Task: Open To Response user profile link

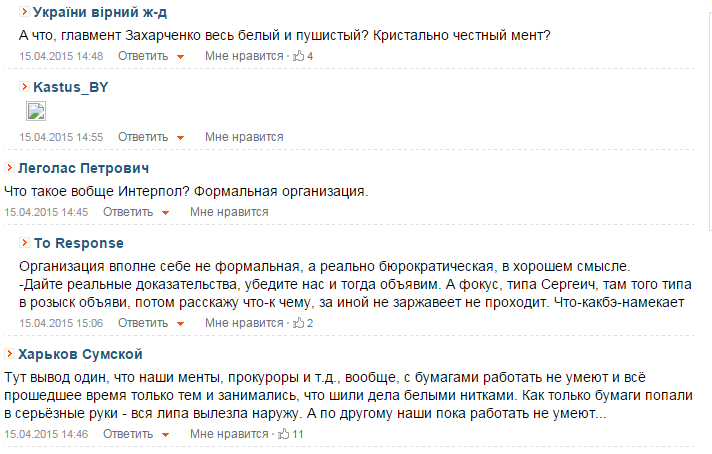Action: pyautogui.click(x=79, y=243)
